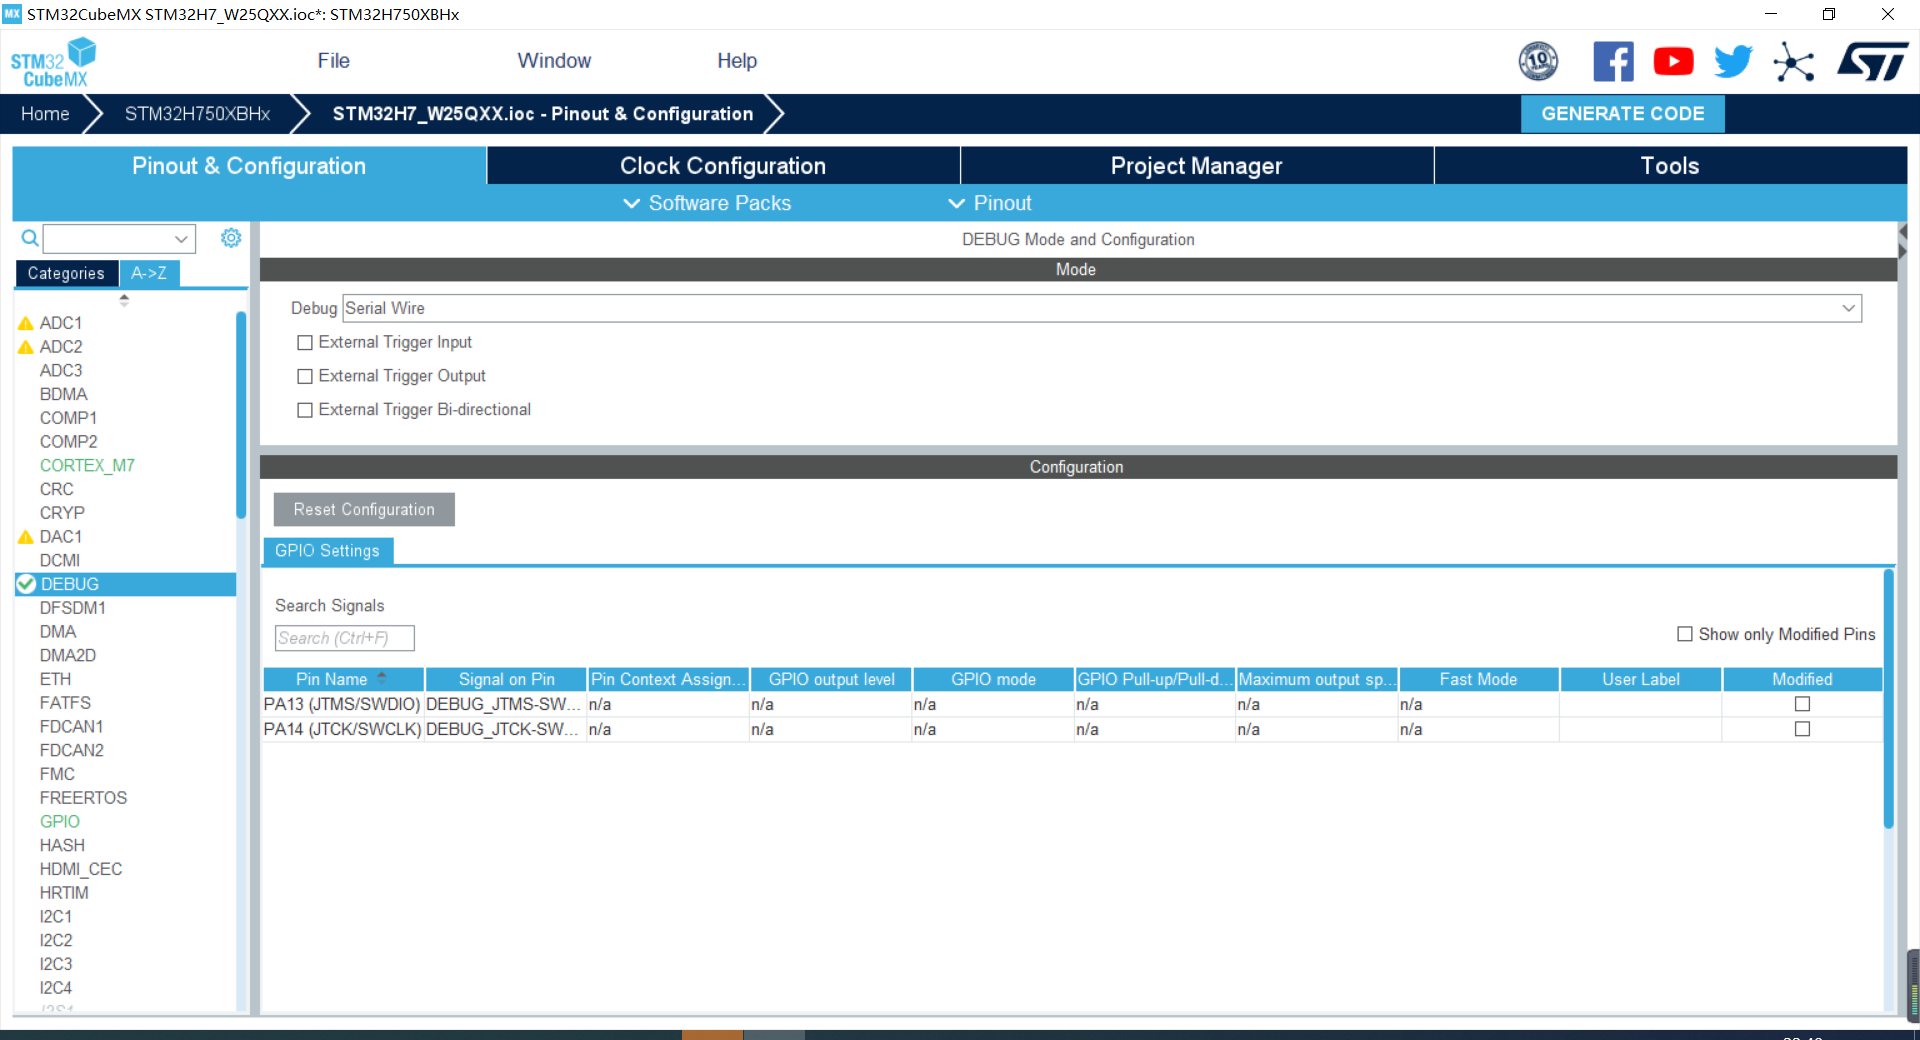Select FDCAN1 in the list
Screen dimensions: 1920x1040
point(71,727)
